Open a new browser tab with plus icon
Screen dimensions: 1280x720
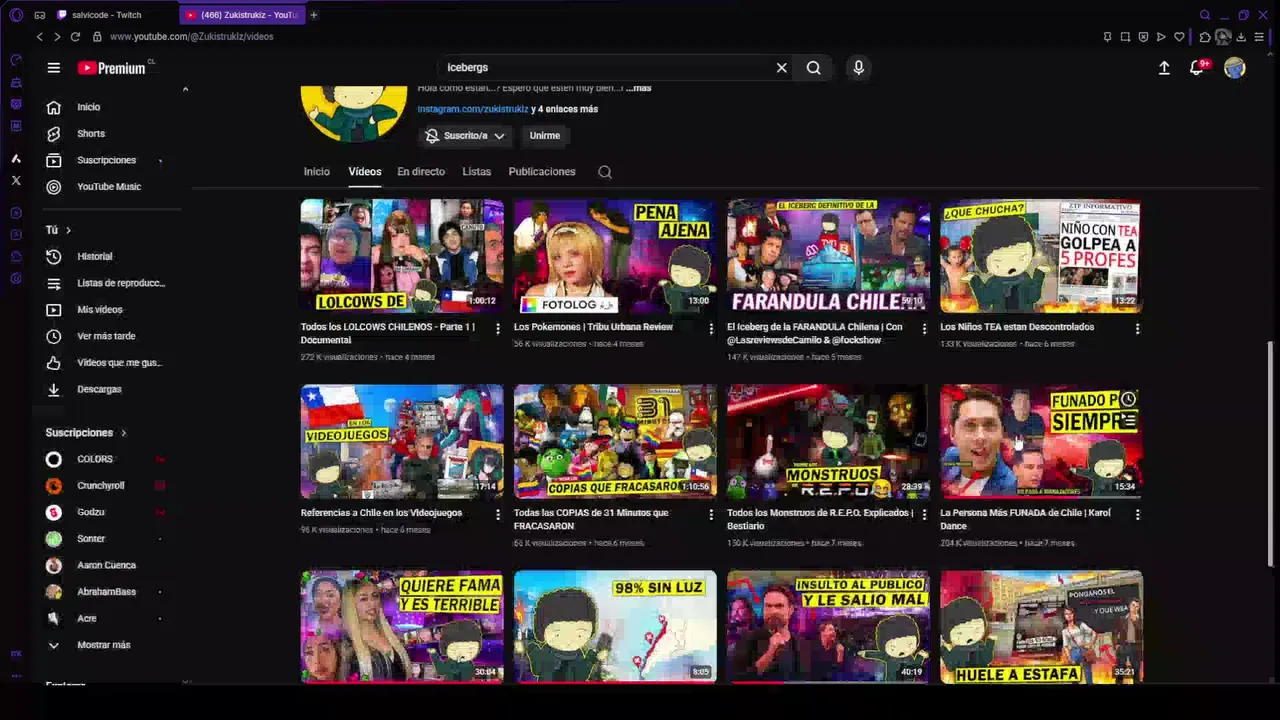pyautogui.click(x=314, y=15)
